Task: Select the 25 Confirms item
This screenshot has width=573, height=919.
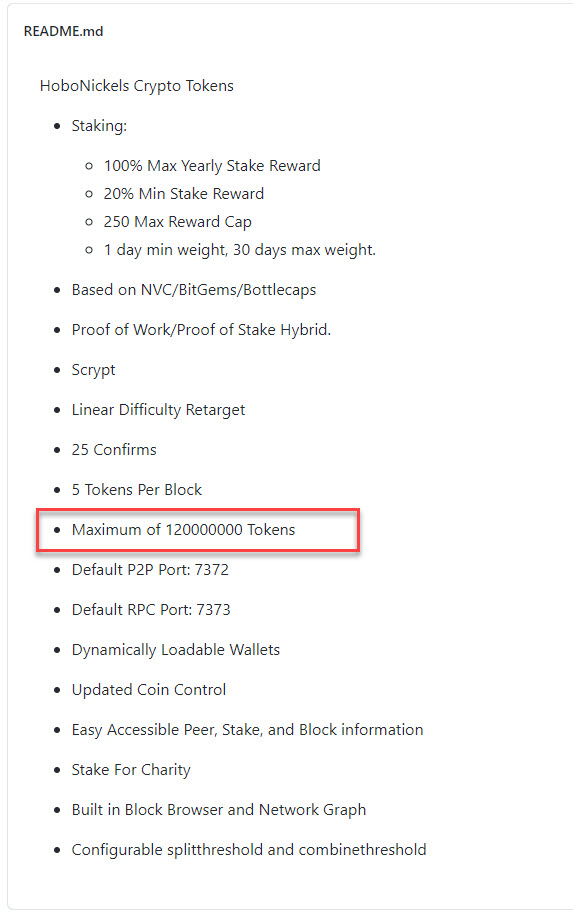Action: tap(114, 450)
